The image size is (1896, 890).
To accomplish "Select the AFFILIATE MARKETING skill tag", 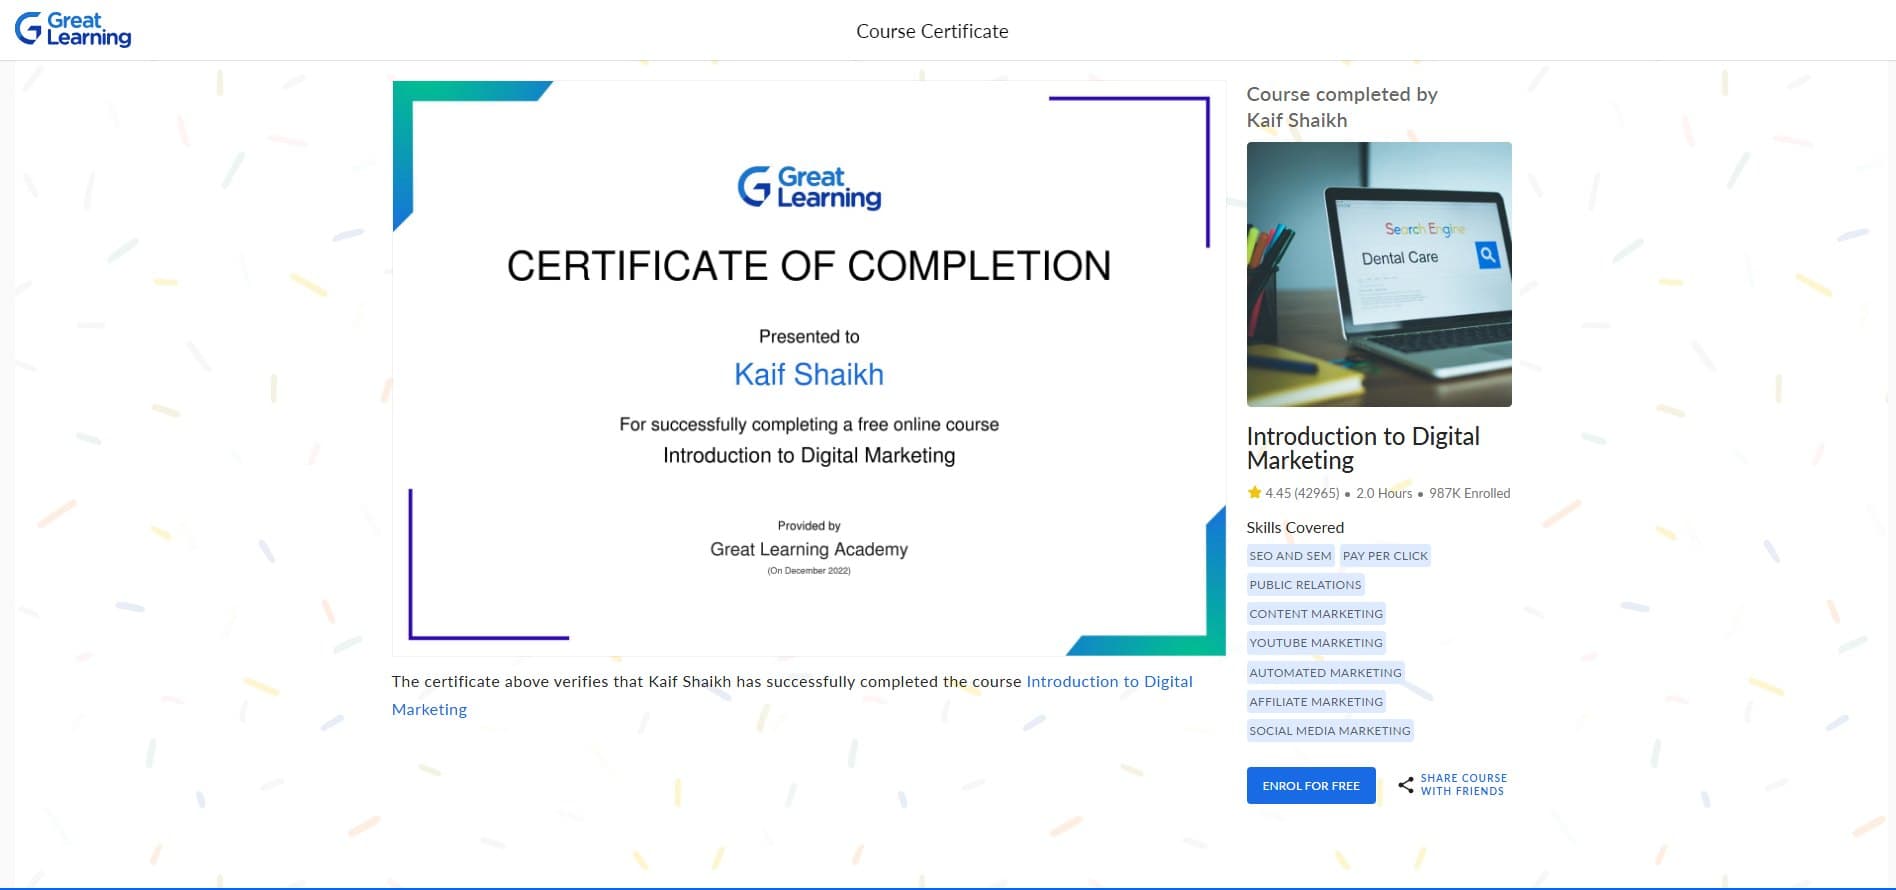I will coord(1316,702).
